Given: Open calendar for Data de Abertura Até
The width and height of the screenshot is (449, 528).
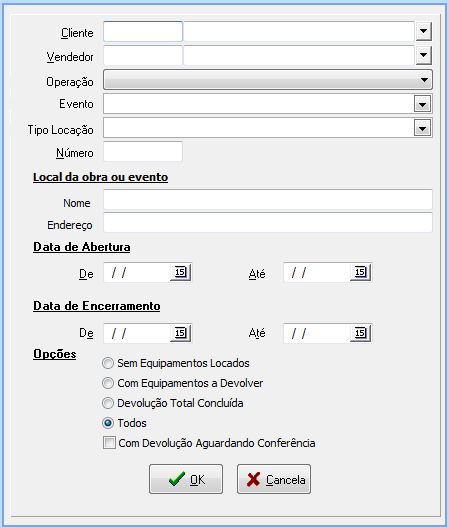Looking at the screenshot, I should (360, 272).
